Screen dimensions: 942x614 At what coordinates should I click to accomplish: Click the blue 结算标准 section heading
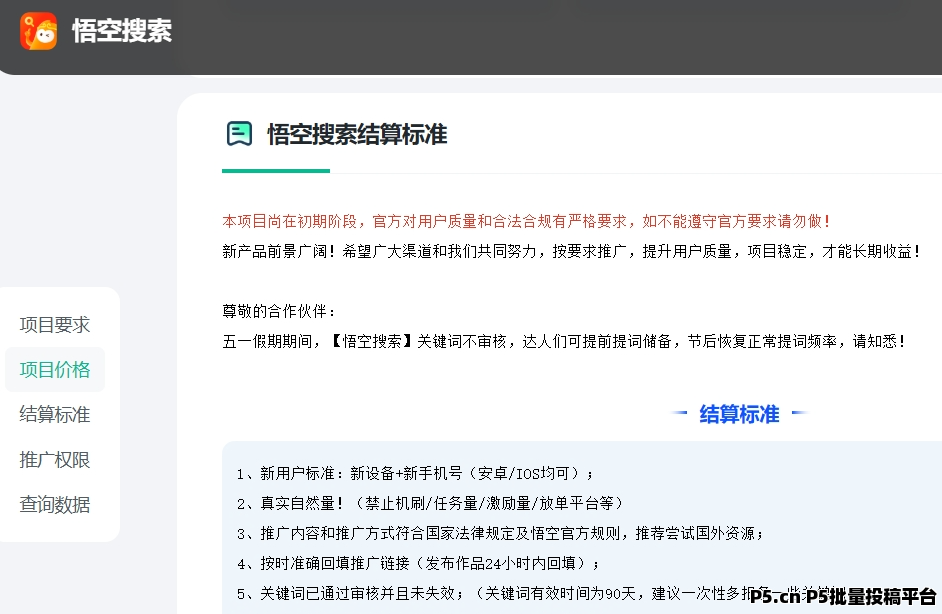pyautogui.click(x=739, y=414)
